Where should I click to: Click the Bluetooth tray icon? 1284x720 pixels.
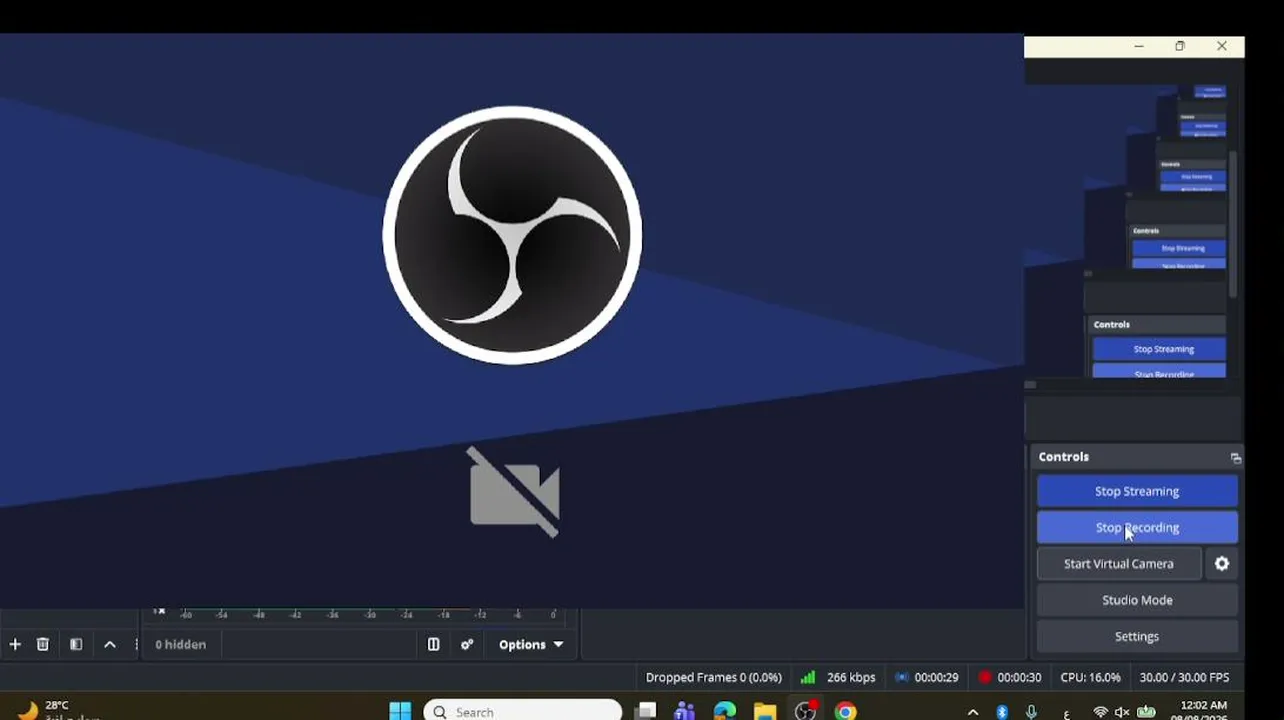[1002, 712]
